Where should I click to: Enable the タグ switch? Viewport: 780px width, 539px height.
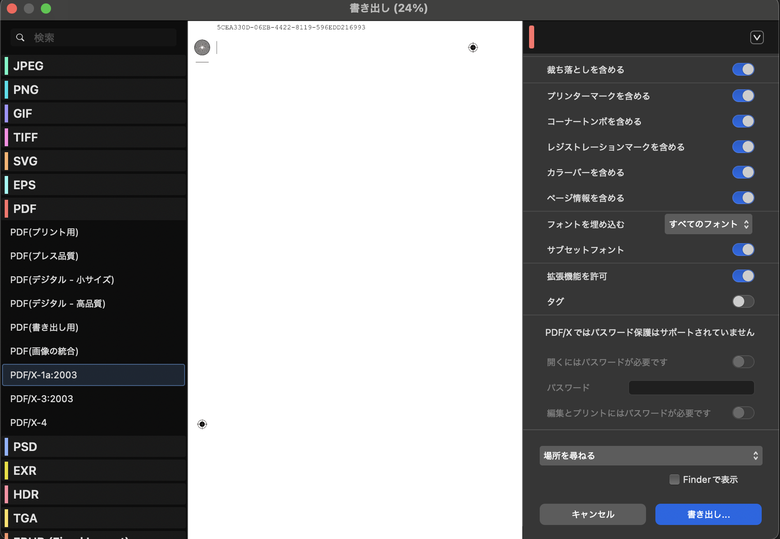click(x=743, y=301)
